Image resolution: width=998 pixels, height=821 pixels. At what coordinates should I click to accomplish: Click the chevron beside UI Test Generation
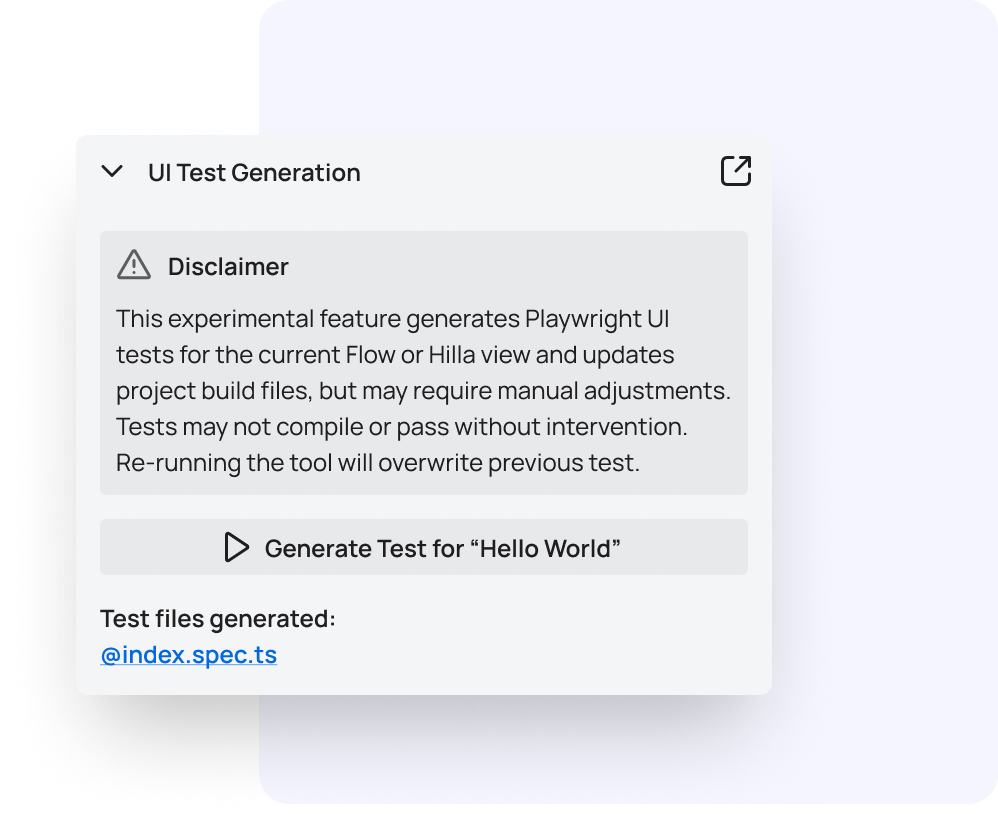tap(113, 172)
